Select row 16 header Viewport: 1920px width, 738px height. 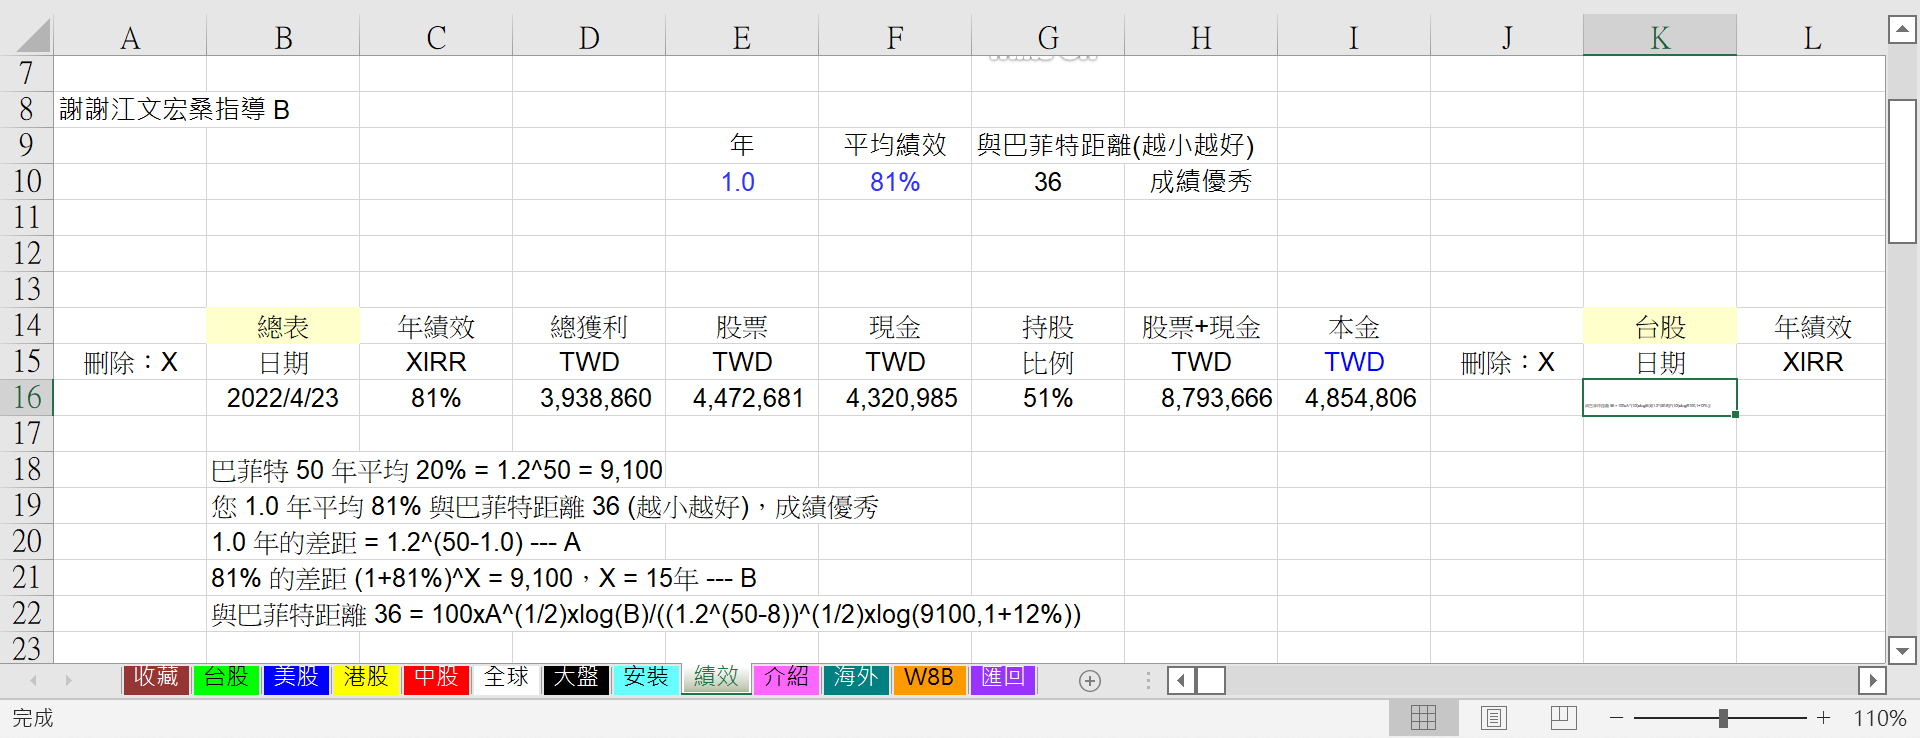(x=27, y=398)
